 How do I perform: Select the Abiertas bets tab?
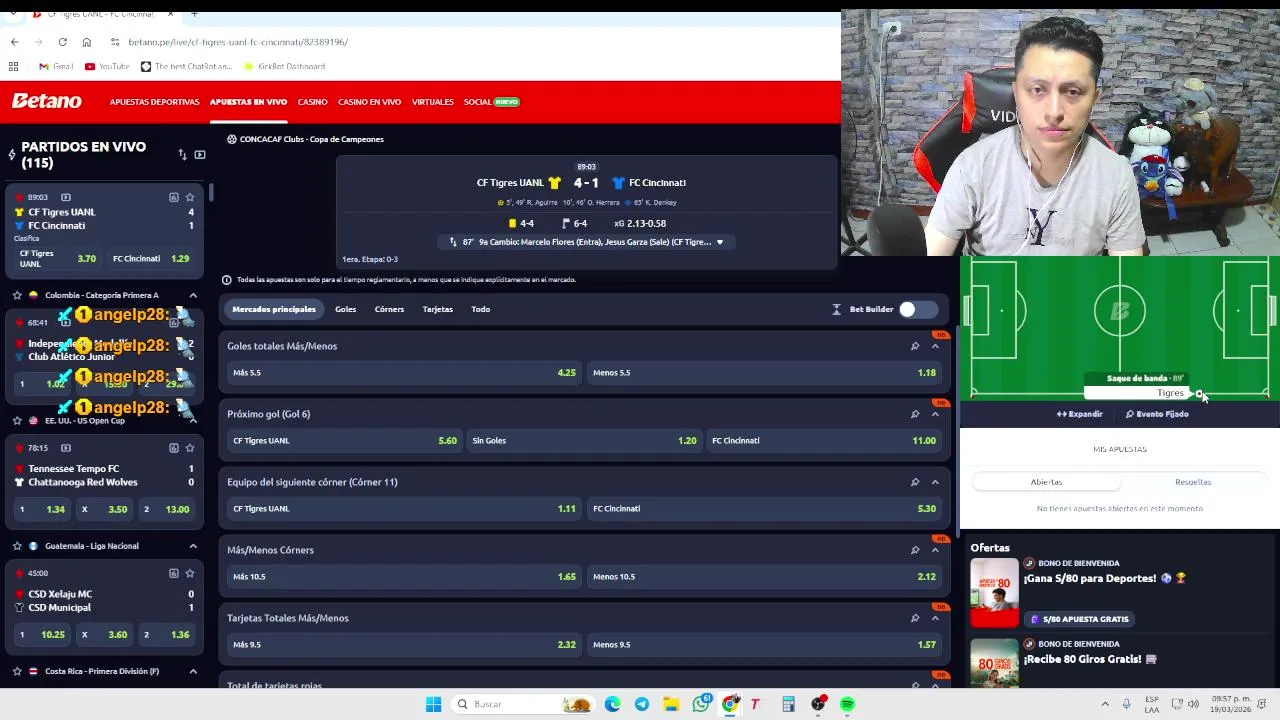1046,482
